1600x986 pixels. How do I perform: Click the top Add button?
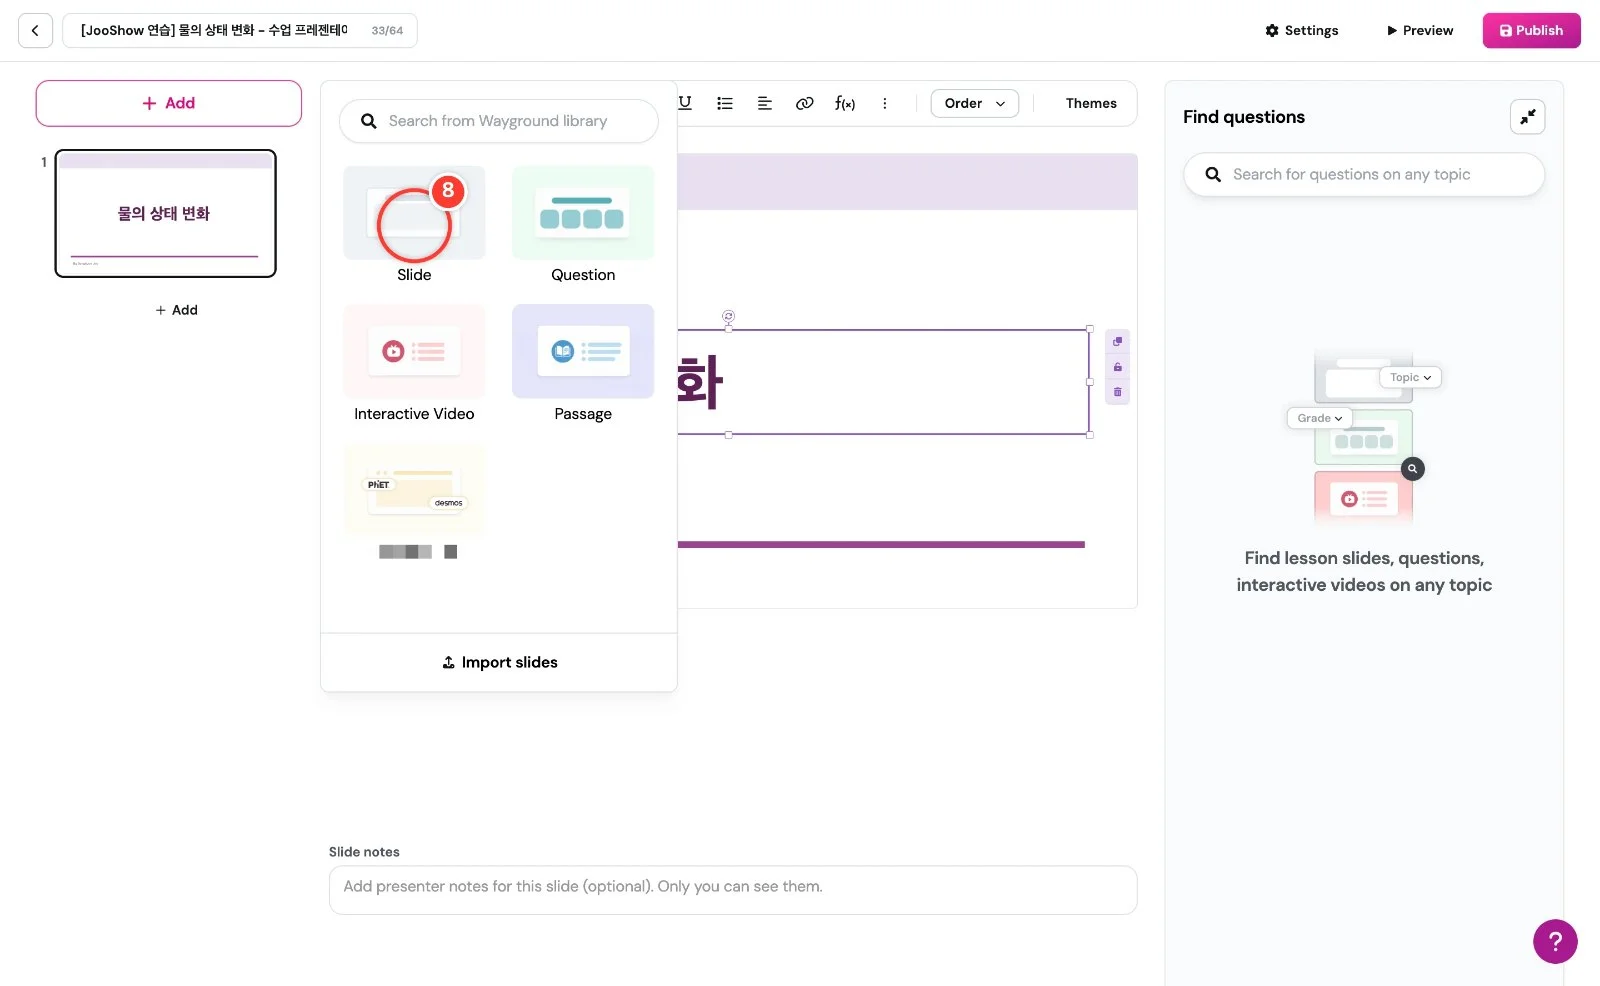(x=168, y=103)
